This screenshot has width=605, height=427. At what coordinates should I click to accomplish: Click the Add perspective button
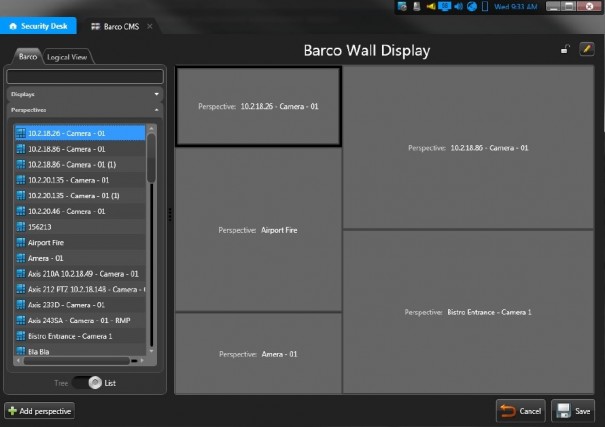pos(39,410)
